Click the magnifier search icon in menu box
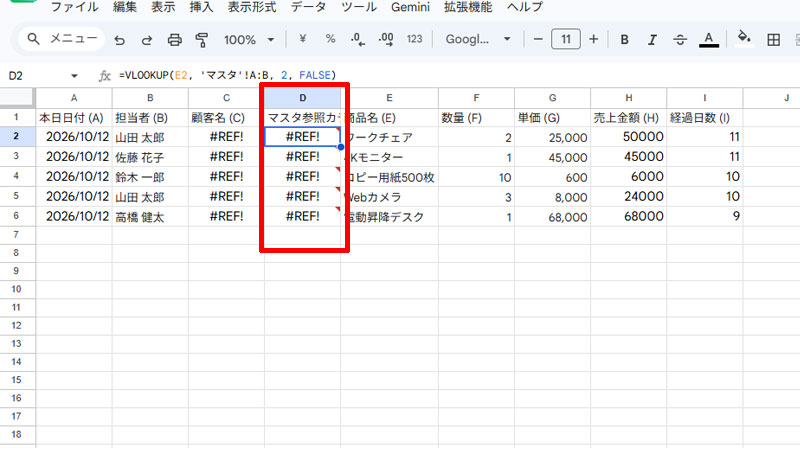The height and width of the screenshot is (450, 800). (x=33, y=39)
